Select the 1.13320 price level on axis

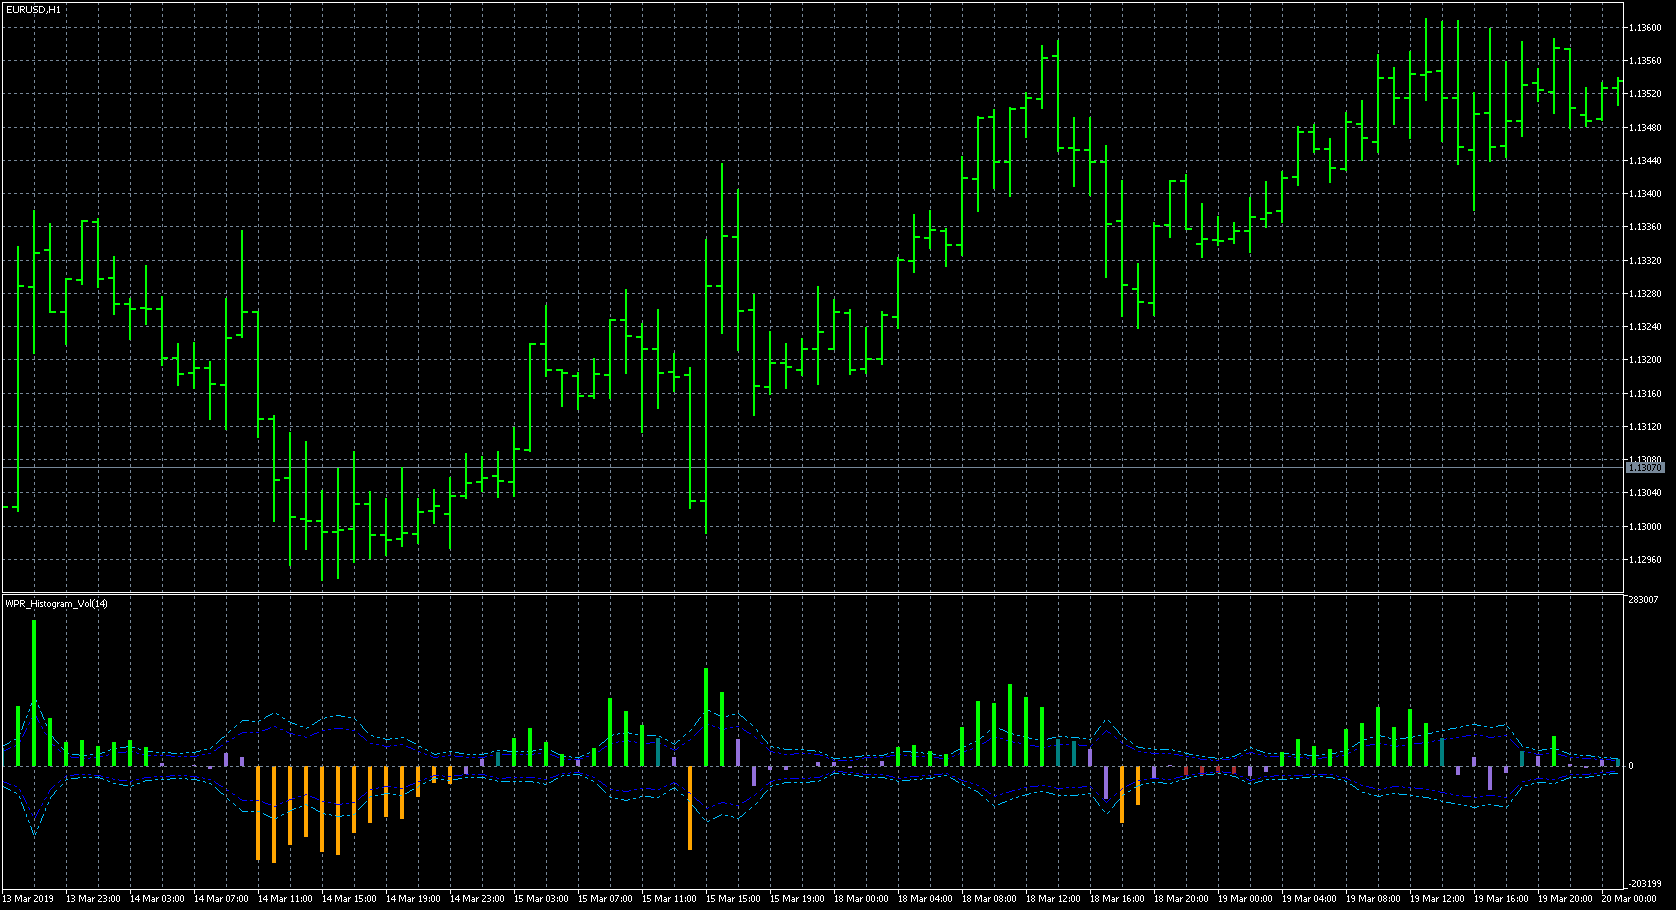1645,261
